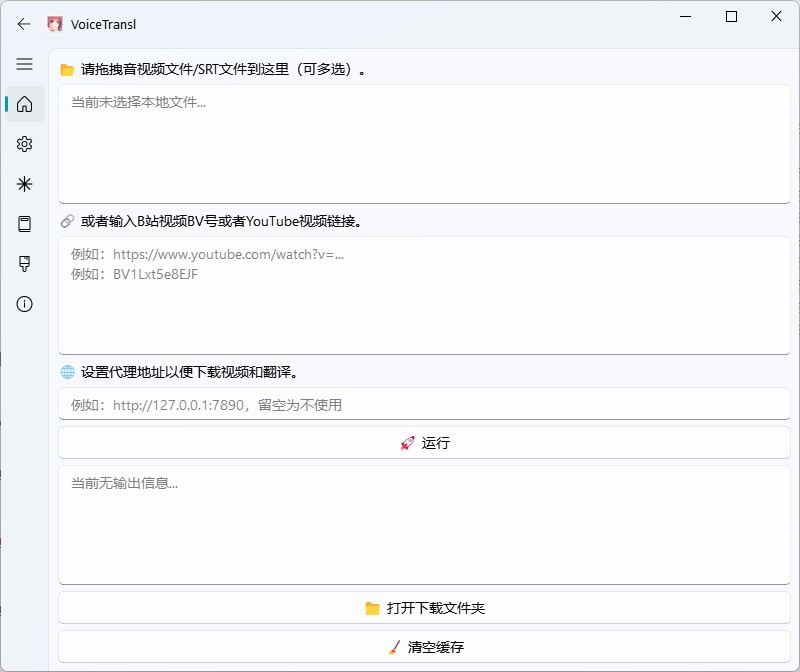Click the drag files instruction label
This screenshot has width=800, height=672.
pos(223,69)
